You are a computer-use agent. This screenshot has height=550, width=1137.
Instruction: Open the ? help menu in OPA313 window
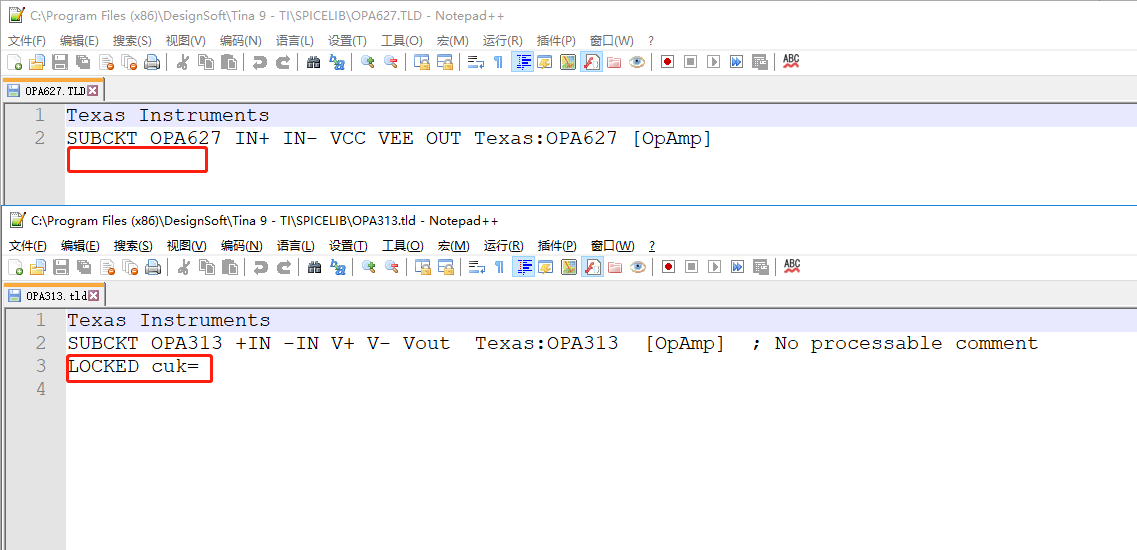pyautogui.click(x=651, y=245)
